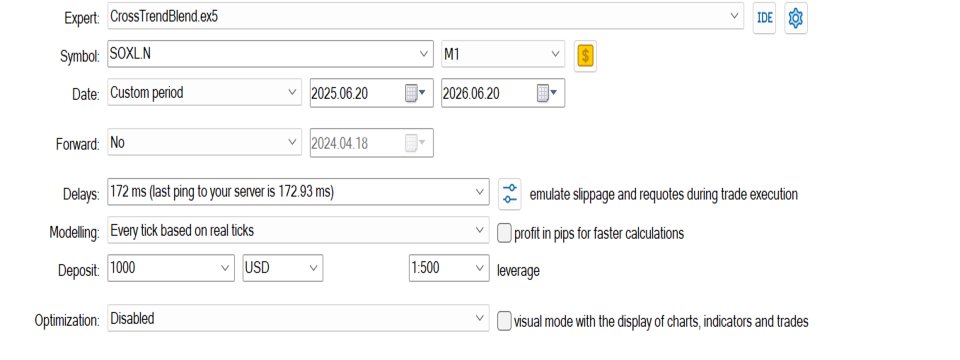Image resolution: width=960 pixels, height=360 pixels.
Task: Open the M1 timeframe dropdown
Action: tap(503, 54)
